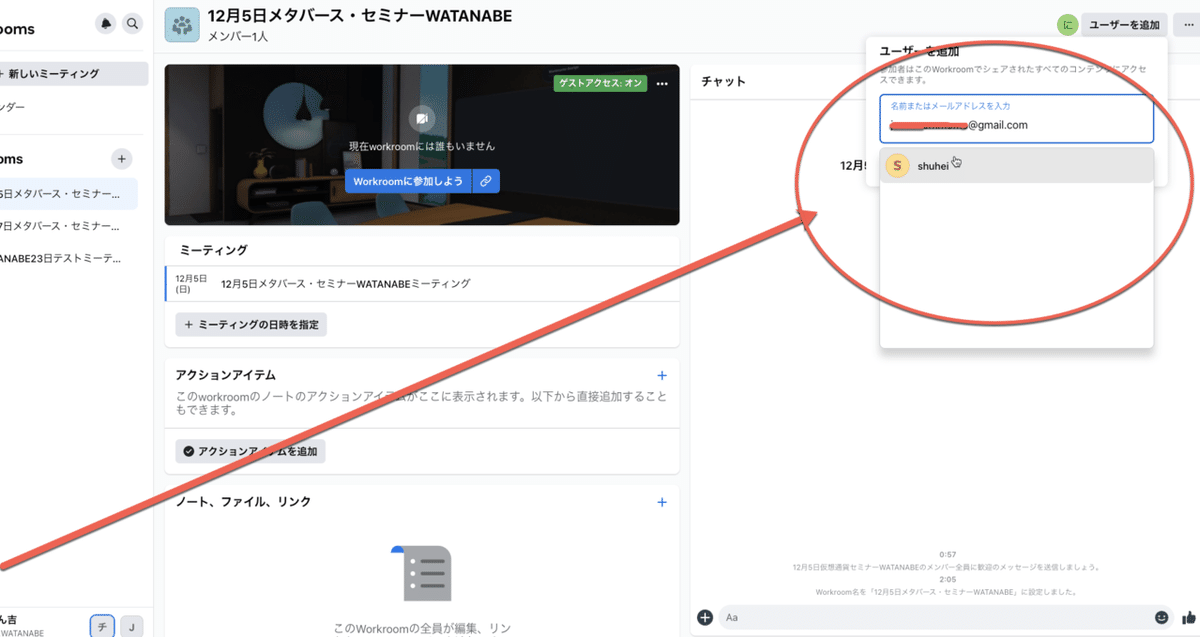This screenshot has height=637, width=1200.
Task: Click the workroom group avatar icon
Action: (181, 25)
